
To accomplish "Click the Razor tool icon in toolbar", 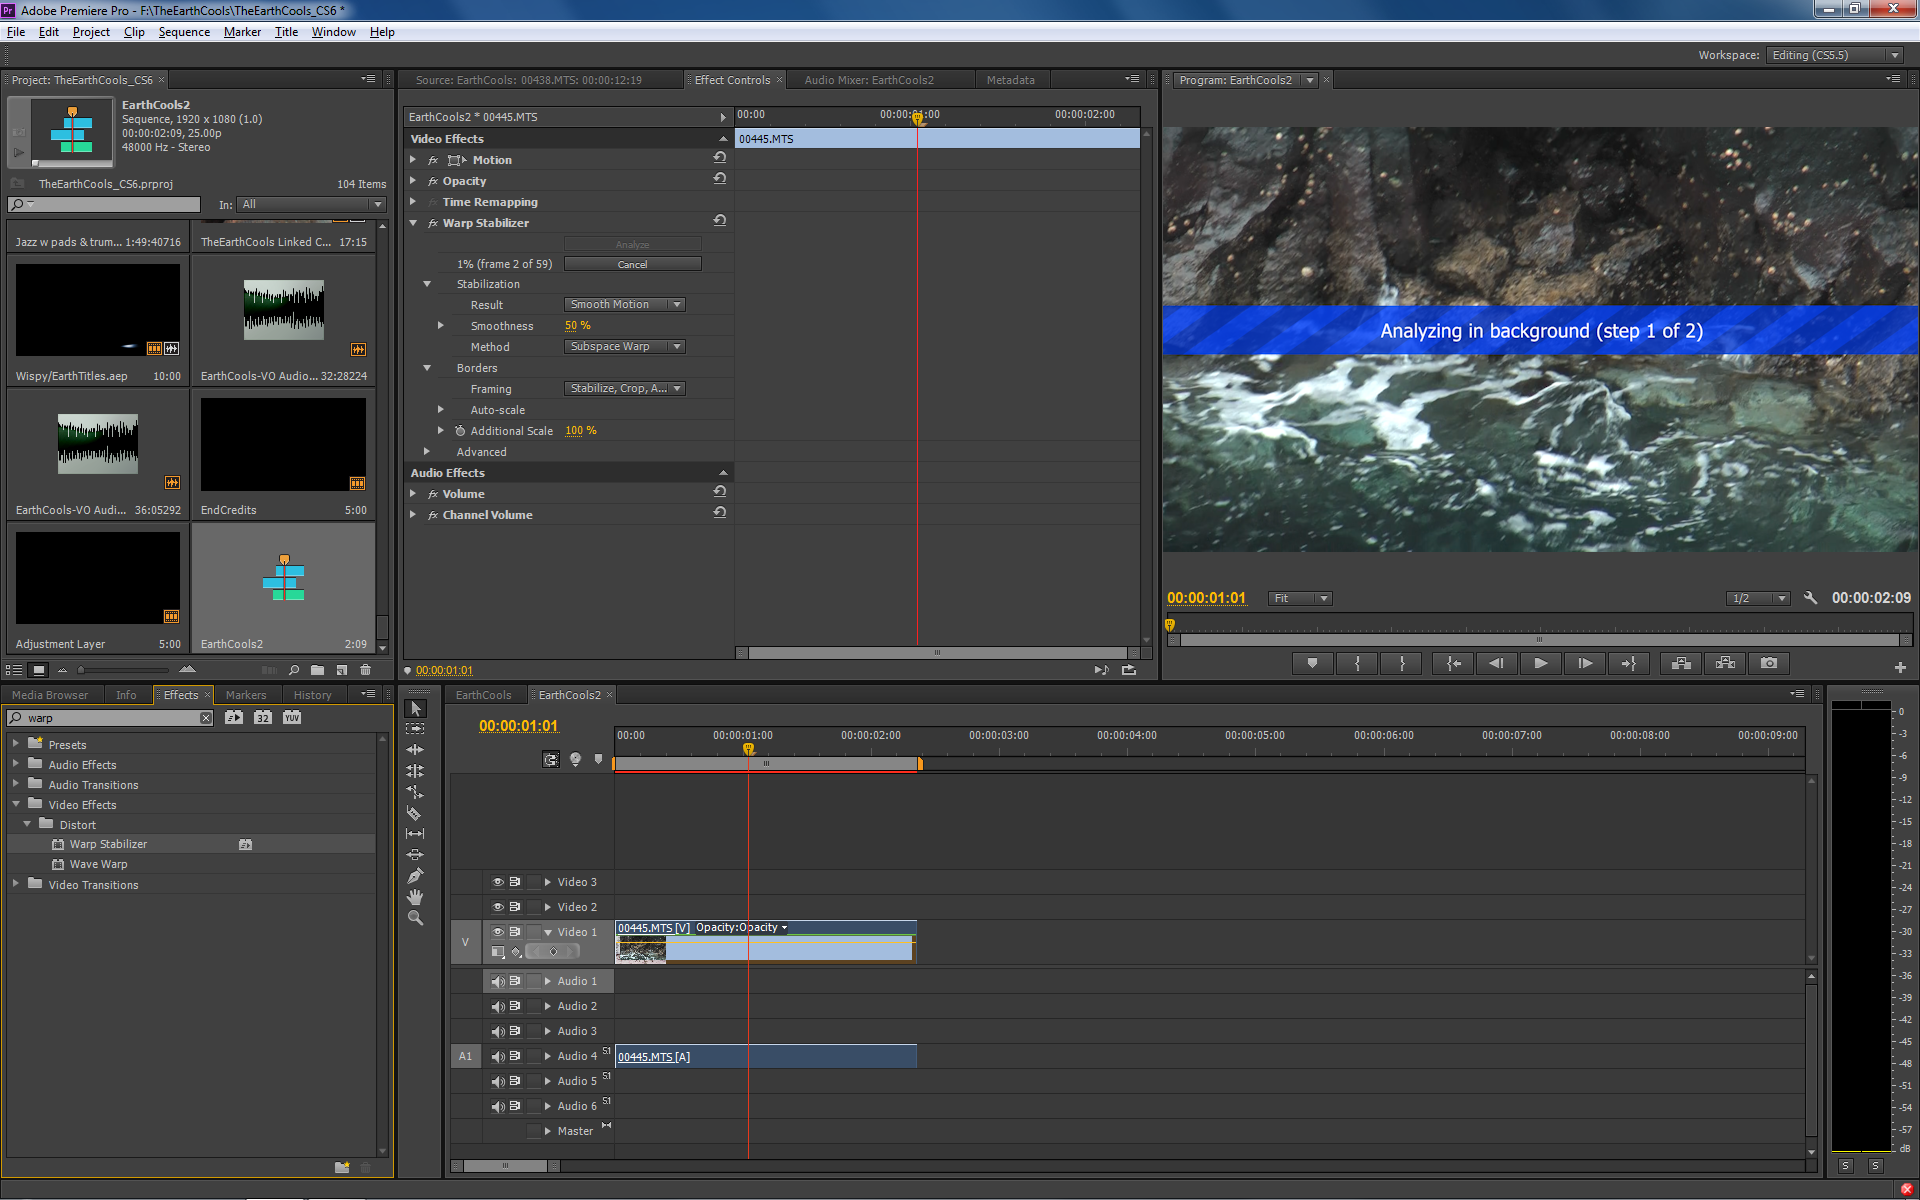I will click(x=415, y=814).
